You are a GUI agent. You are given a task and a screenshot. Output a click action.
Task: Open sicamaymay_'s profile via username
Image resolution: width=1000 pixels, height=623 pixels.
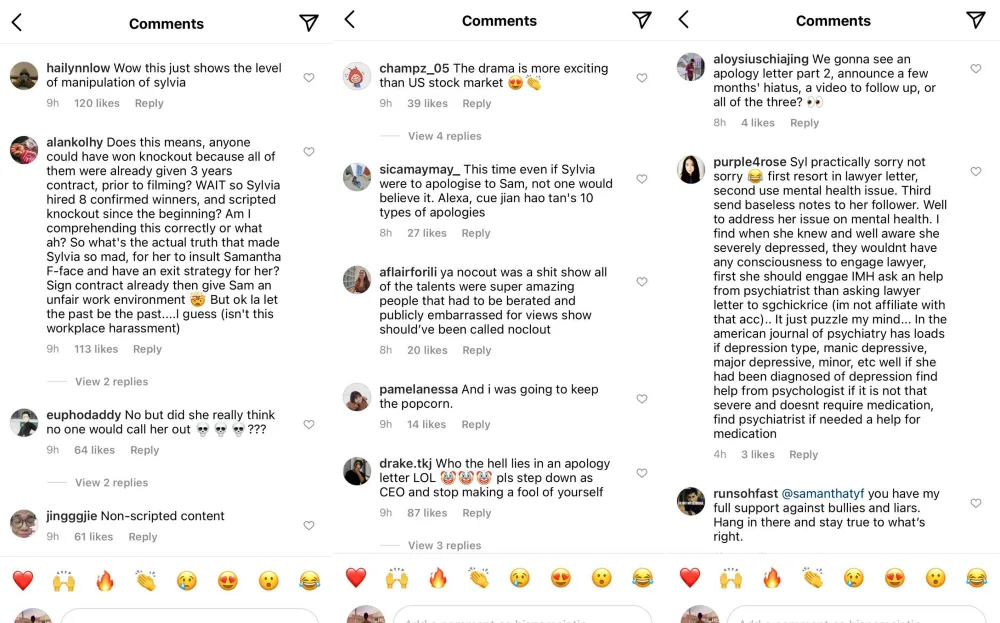(419, 170)
